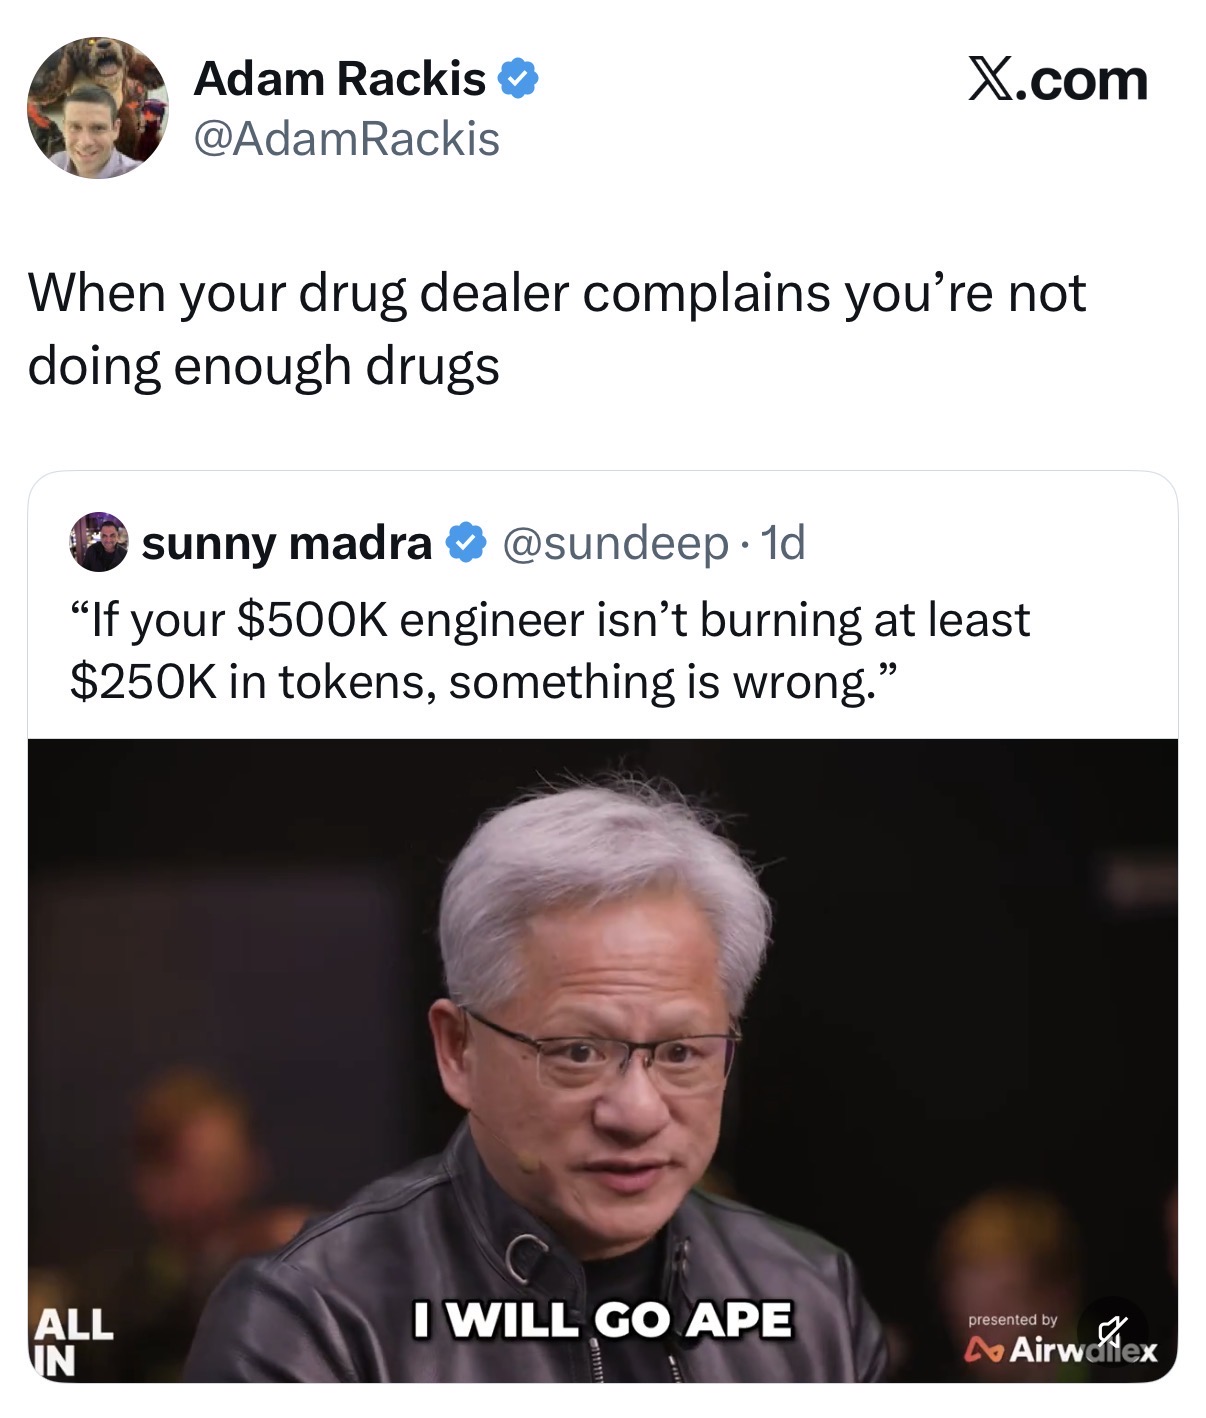This screenshot has width=1206, height=1418.
Task: Click the 'presented by' sponsor label
Action: pos(1012,1320)
